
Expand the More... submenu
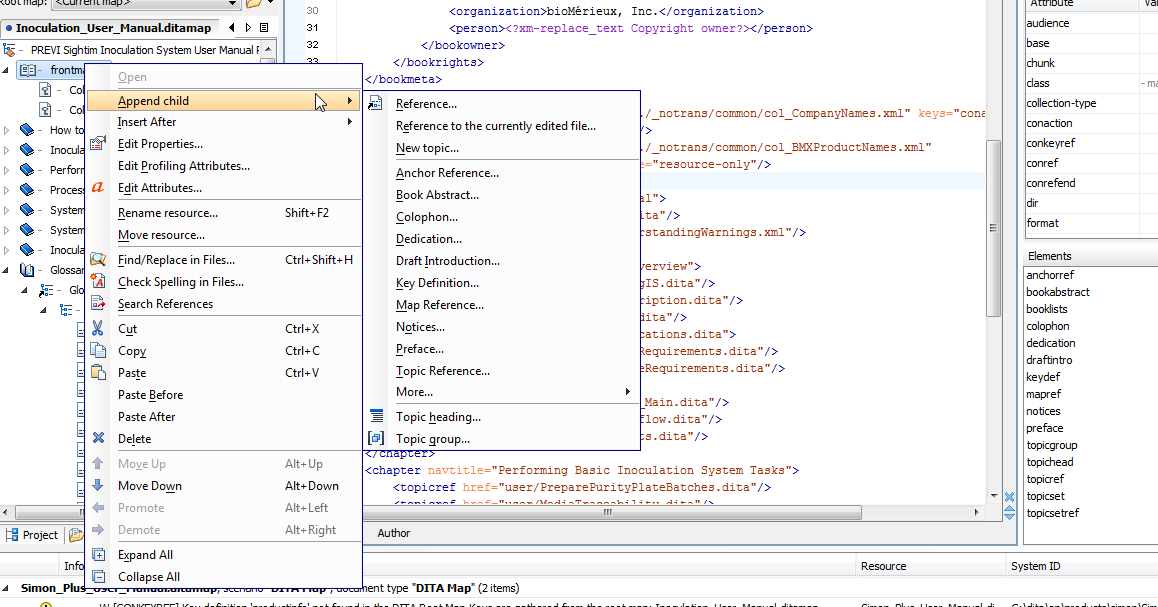(502, 392)
